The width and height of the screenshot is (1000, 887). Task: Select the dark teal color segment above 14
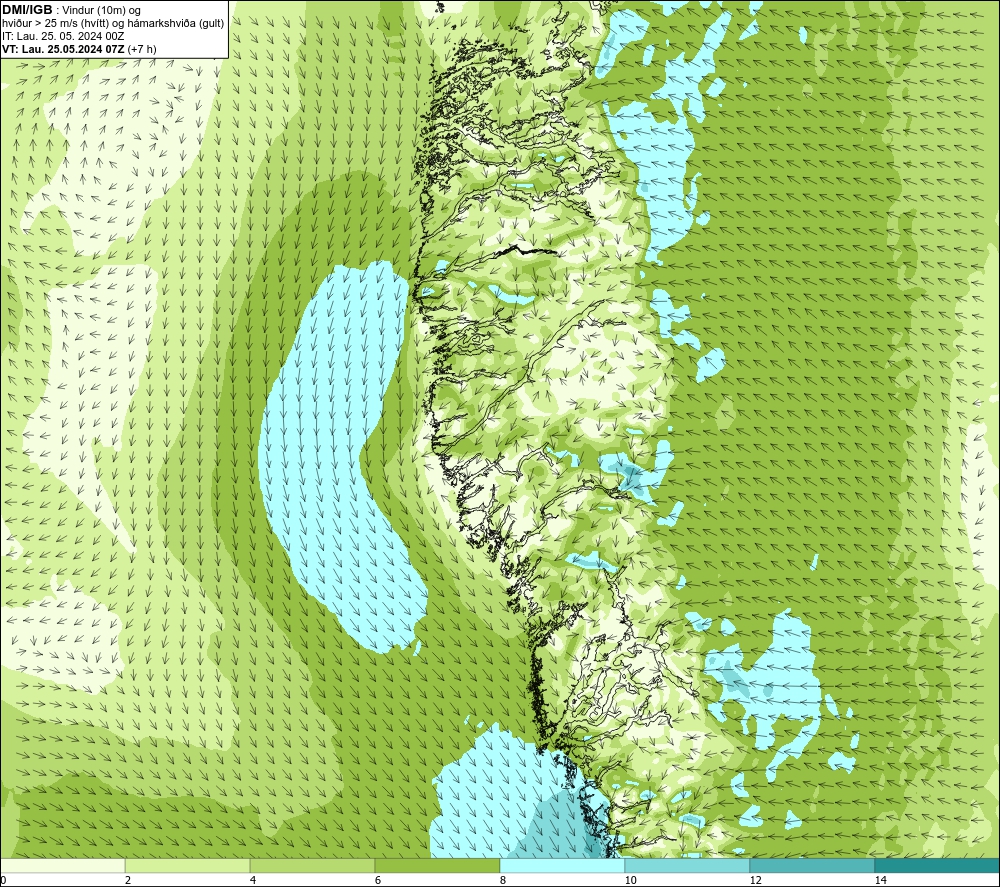click(x=937, y=865)
